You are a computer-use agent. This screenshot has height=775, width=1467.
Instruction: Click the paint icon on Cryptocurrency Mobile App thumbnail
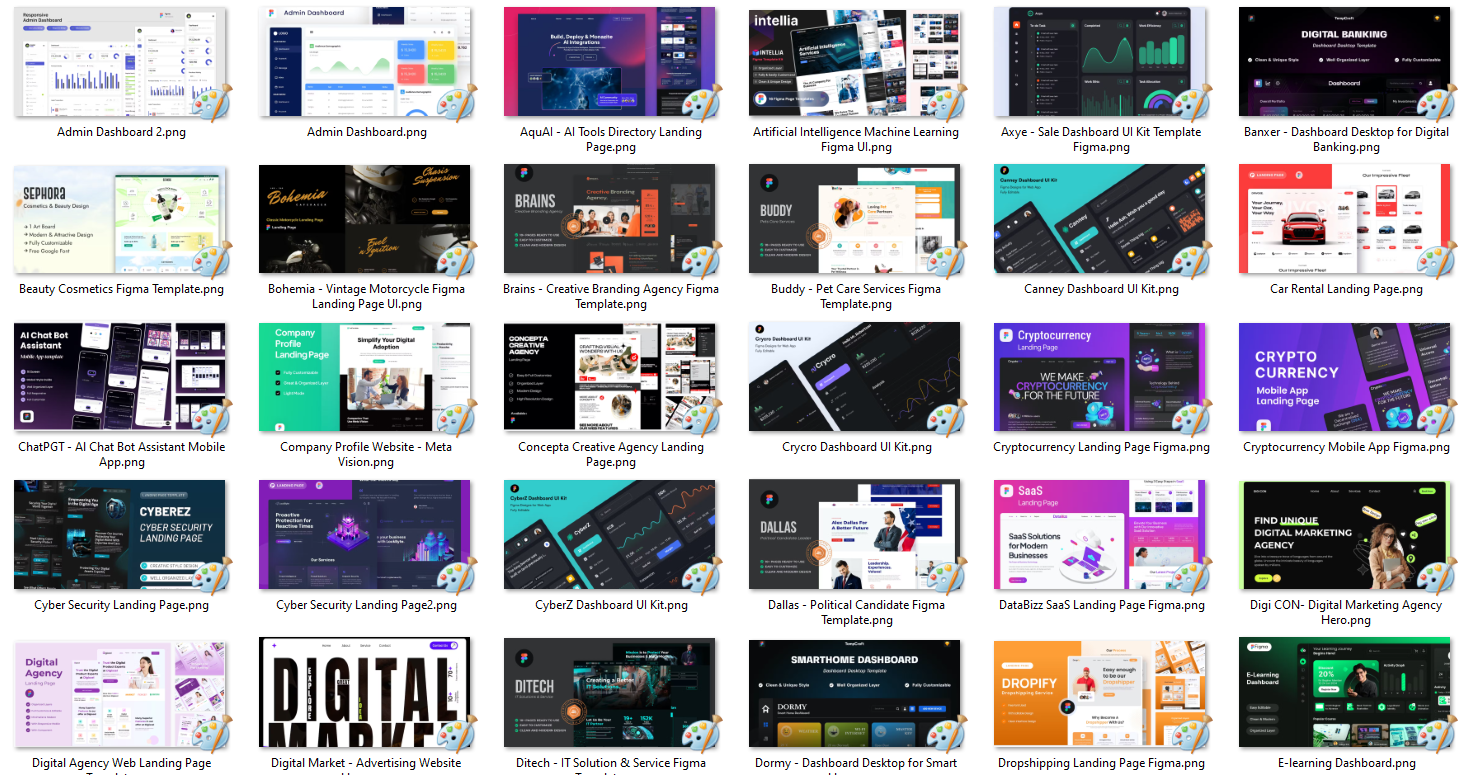coord(1436,417)
